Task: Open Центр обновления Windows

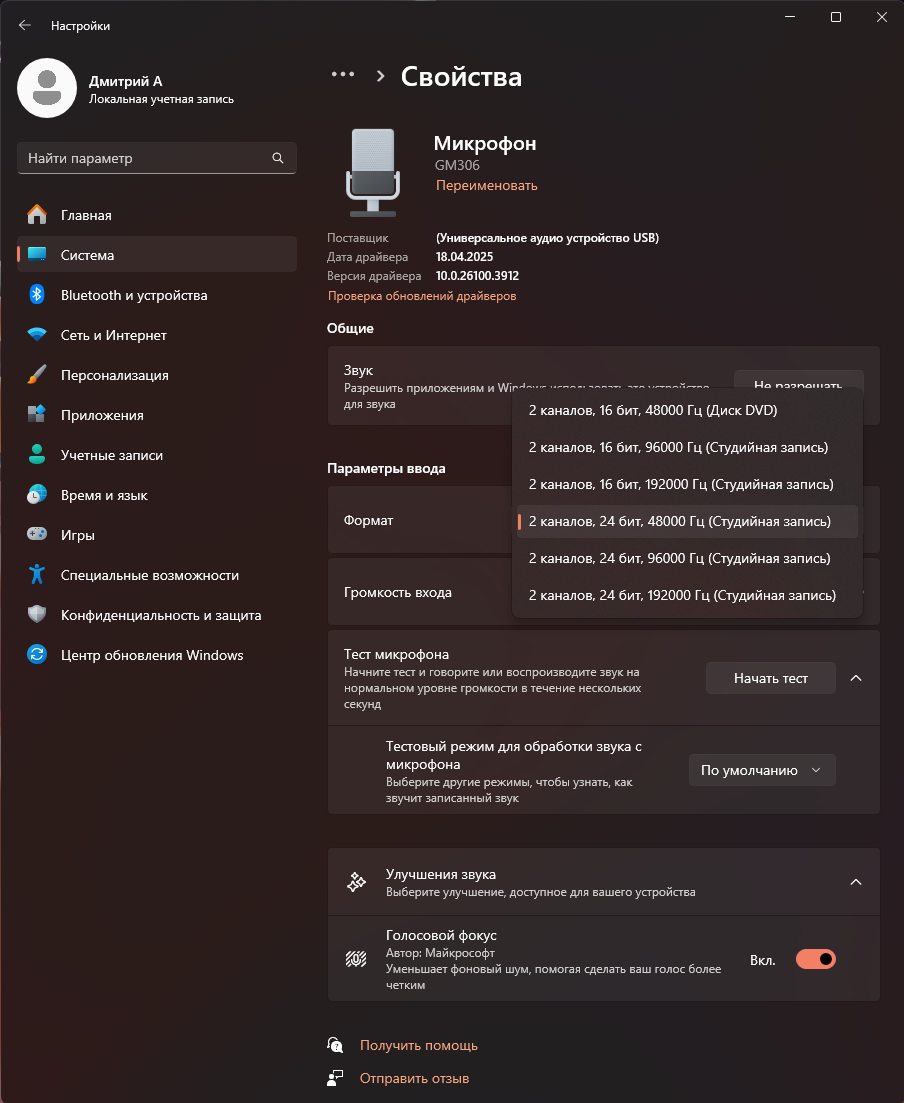Action: coord(152,655)
